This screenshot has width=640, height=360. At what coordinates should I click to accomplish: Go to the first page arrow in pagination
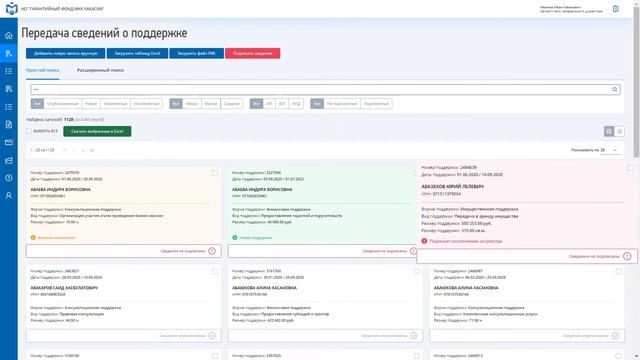tap(64, 150)
